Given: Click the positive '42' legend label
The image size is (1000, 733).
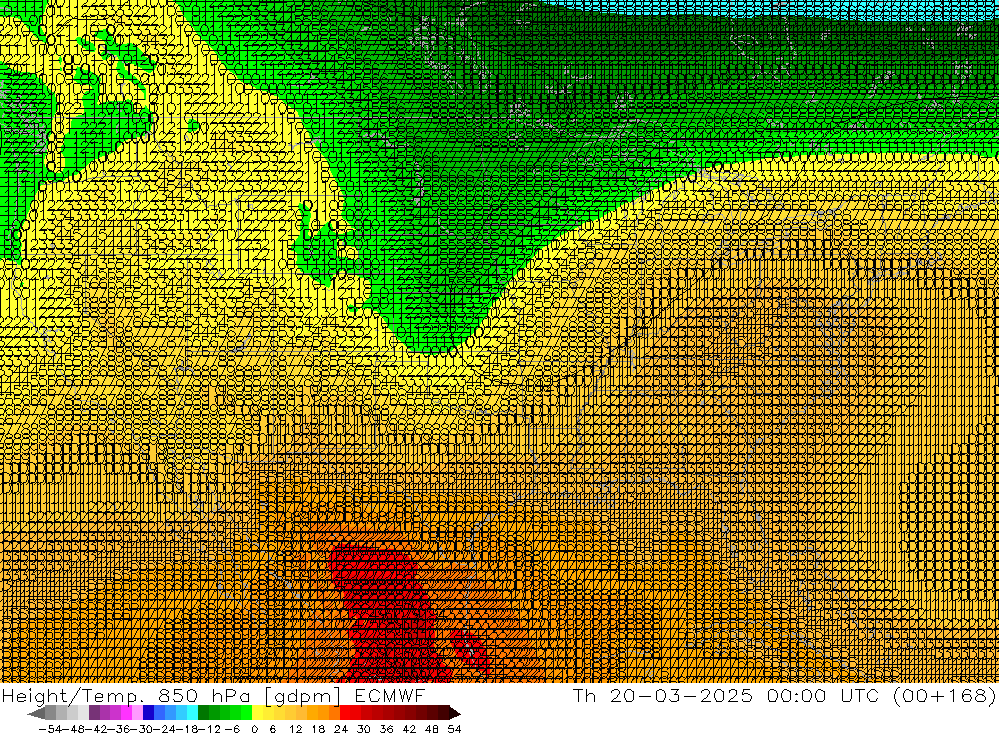Looking at the screenshot, I should pyautogui.click(x=409, y=729).
